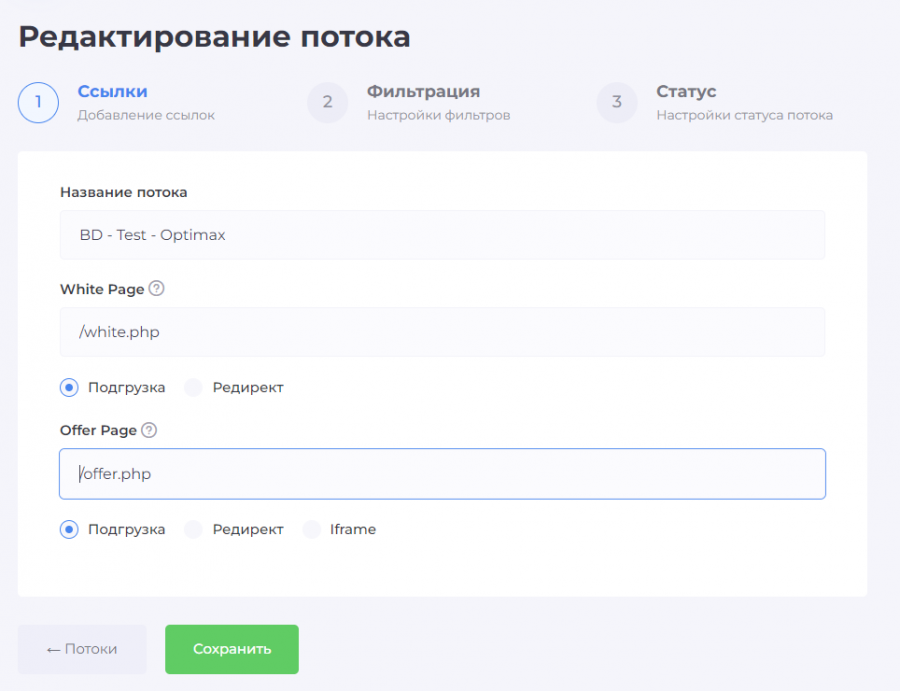Select step 2 circle for Фильтрация

328,102
